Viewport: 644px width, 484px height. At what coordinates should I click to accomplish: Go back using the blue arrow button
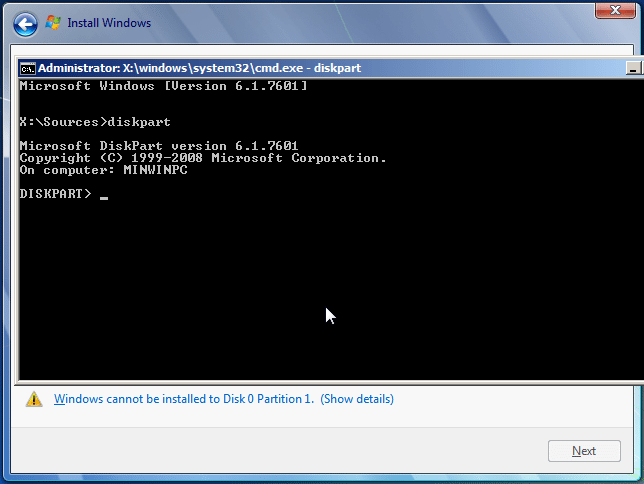(25, 24)
